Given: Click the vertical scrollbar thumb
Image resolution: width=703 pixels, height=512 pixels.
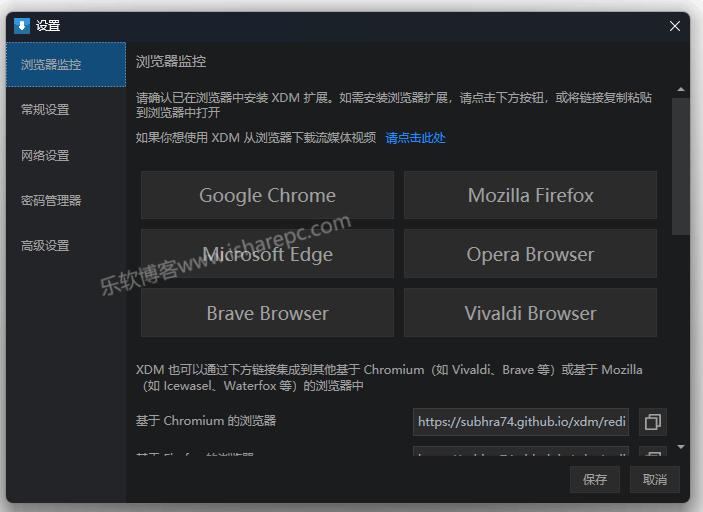Looking at the screenshot, I should [x=681, y=166].
